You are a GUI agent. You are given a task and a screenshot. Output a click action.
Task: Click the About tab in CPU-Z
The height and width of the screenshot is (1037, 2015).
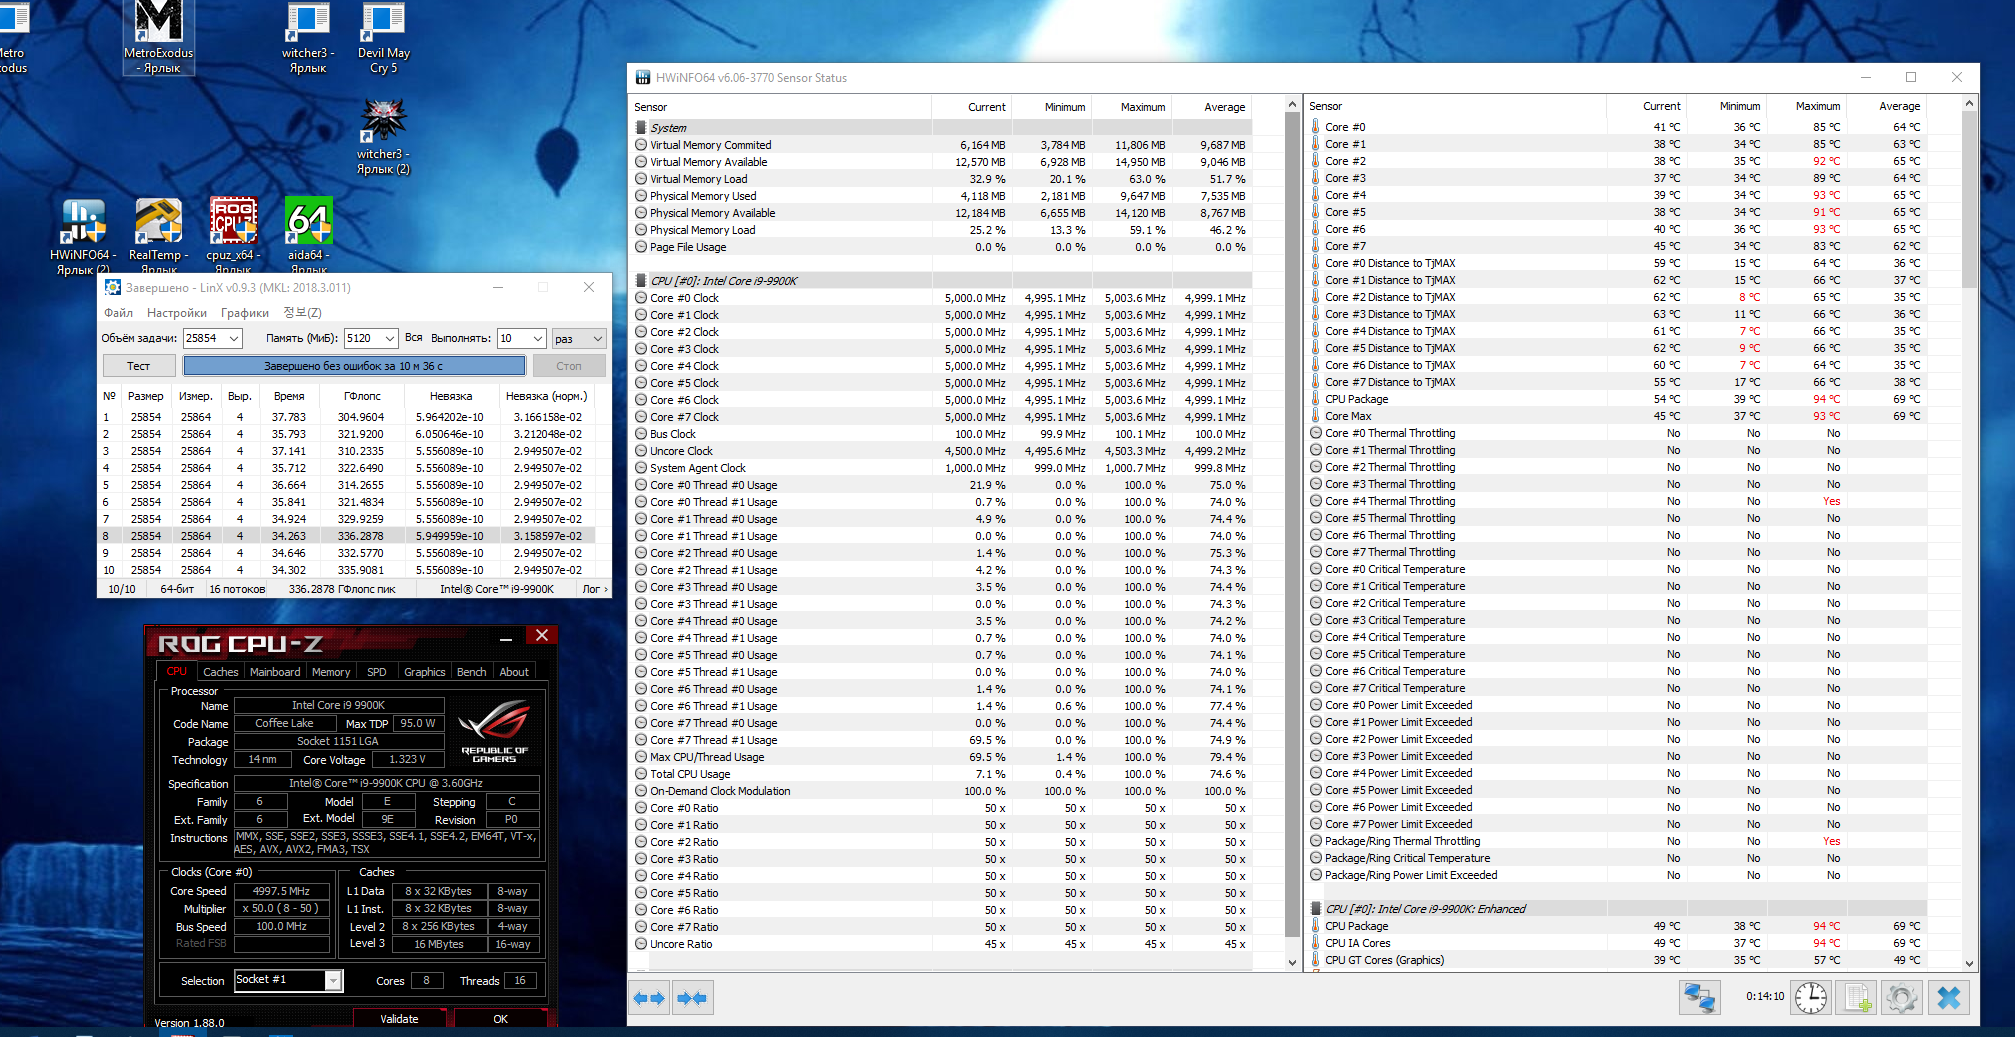(x=514, y=672)
